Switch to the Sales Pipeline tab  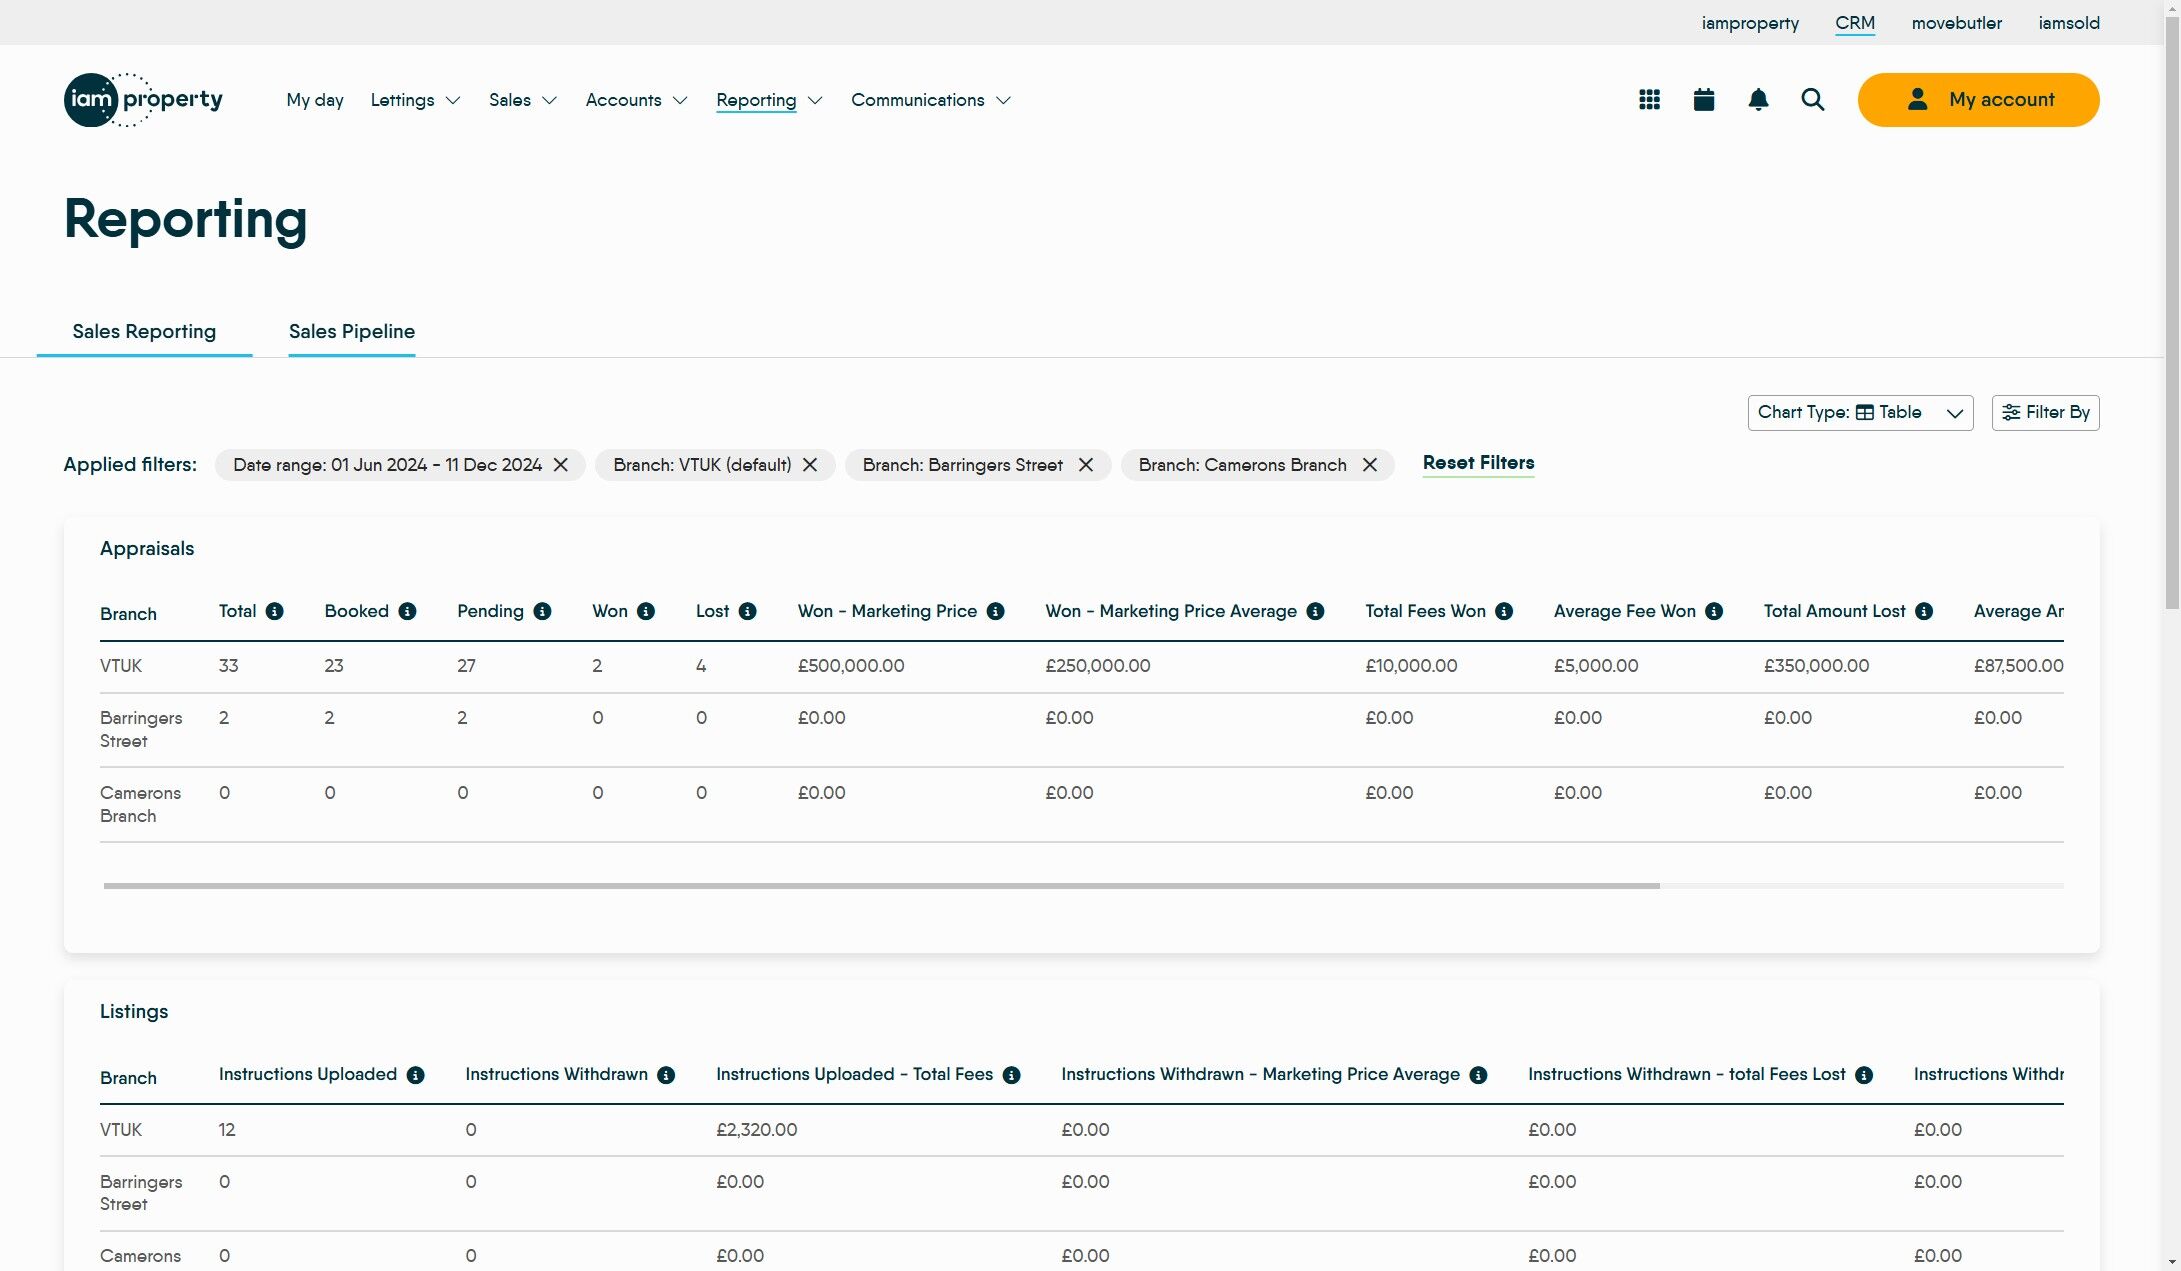pyautogui.click(x=351, y=331)
